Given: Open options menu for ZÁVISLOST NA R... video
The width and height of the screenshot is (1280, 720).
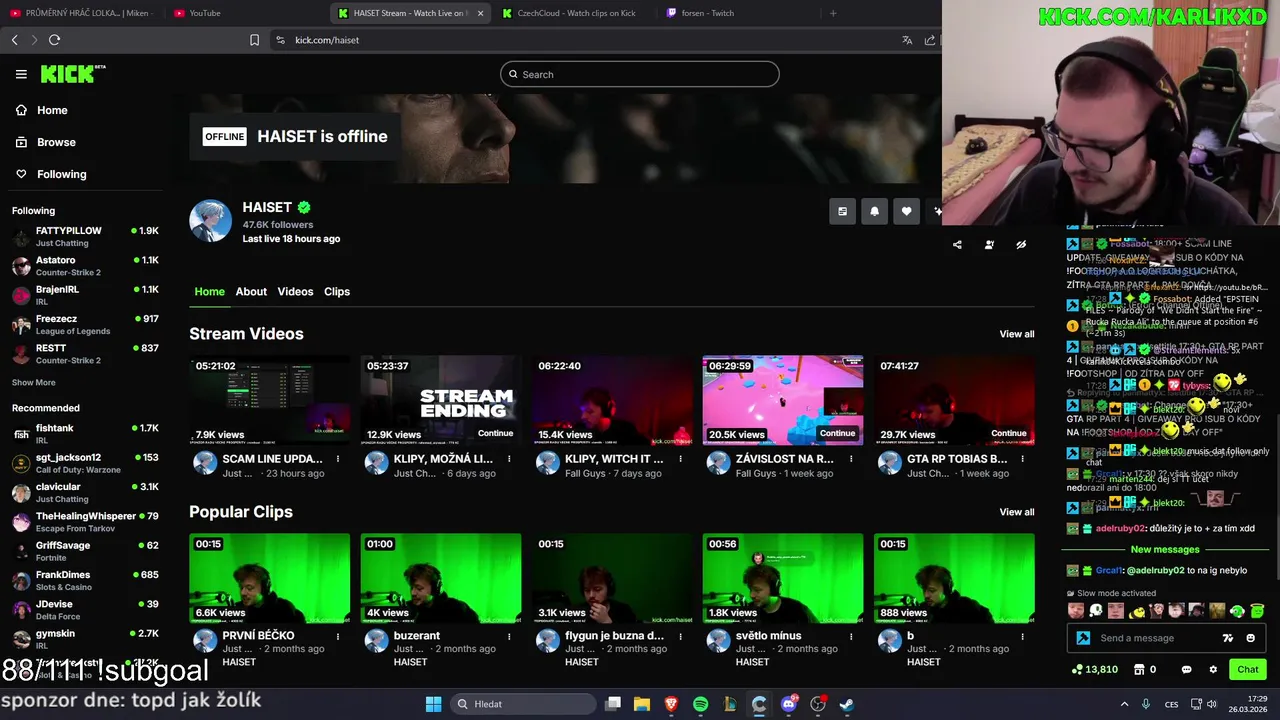Looking at the screenshot, I should [851, 459].
